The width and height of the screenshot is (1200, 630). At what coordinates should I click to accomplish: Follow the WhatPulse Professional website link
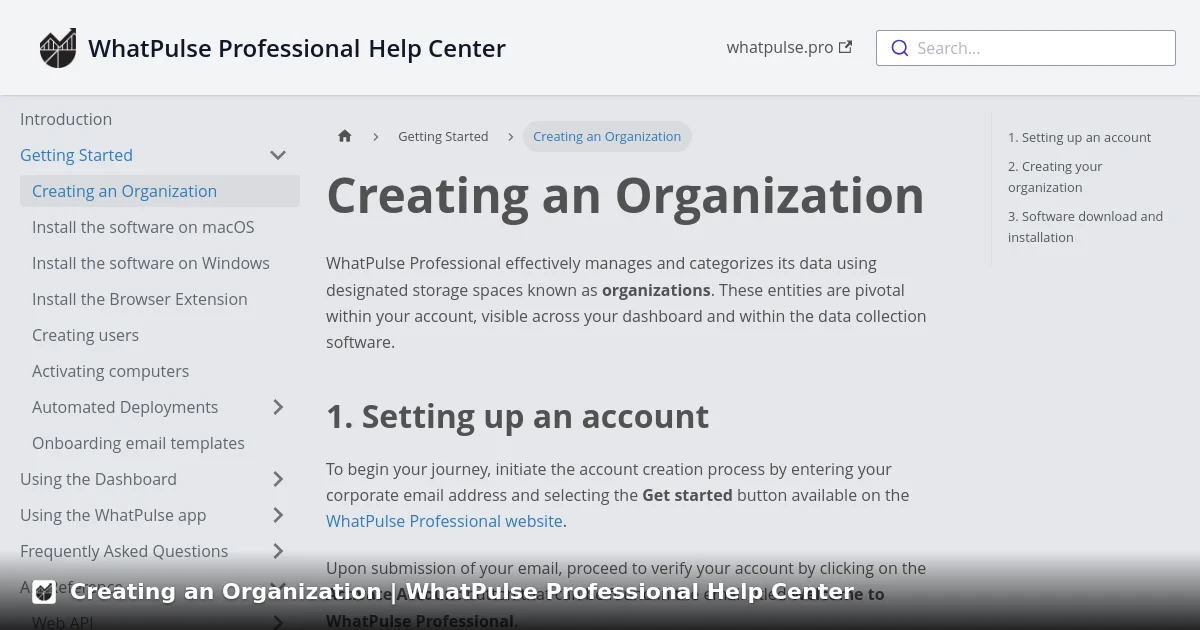(444, 521)
